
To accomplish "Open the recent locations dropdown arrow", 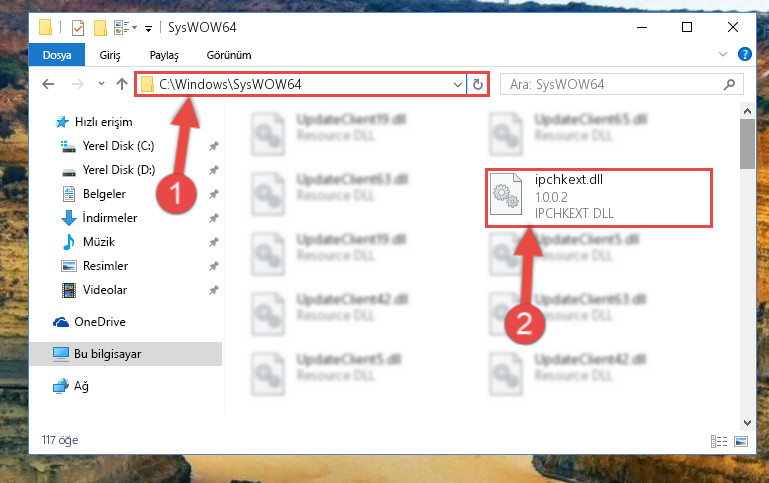I will [x=101, y=84].
